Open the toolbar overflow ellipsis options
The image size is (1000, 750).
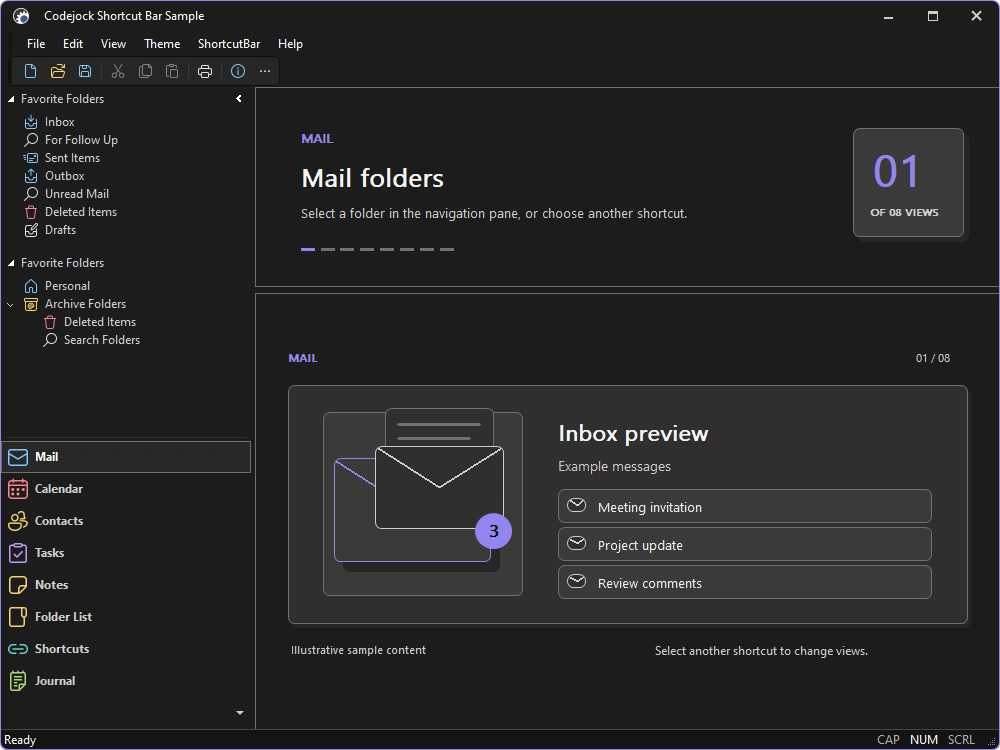(x=265, y=71)
